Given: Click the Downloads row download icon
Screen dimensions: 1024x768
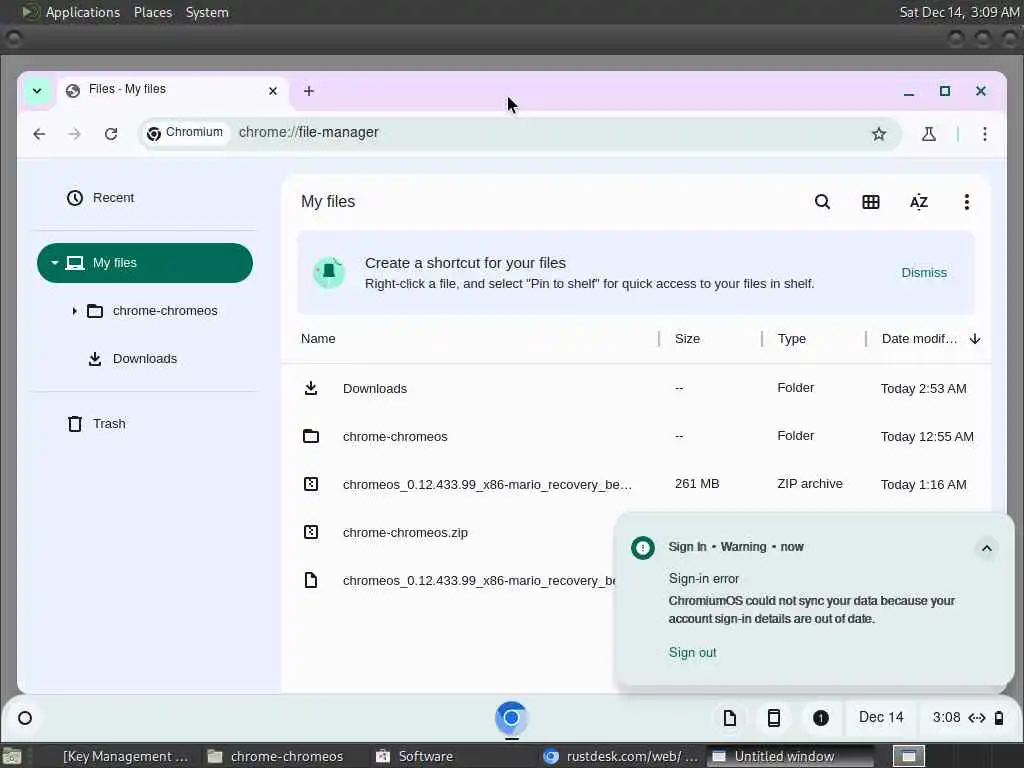Looking at the screenshot, I should (x=311, y=389).
